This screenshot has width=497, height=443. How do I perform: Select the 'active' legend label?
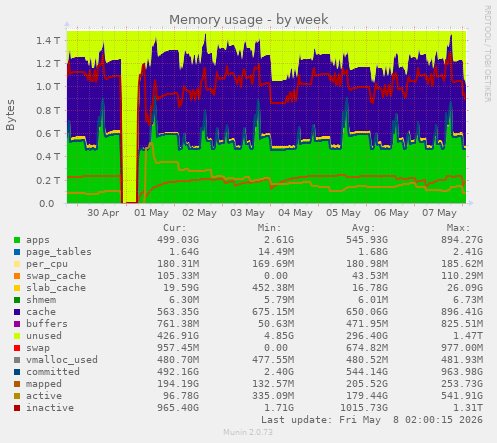[44, 396]
